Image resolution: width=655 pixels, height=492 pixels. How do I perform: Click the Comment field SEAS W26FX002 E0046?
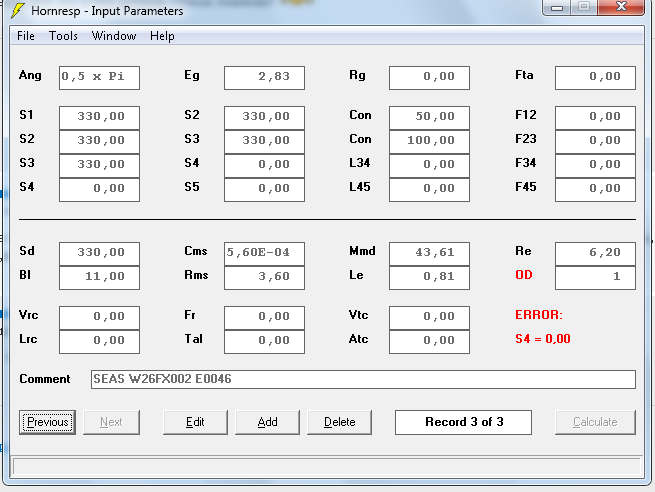tap(363, 379)
